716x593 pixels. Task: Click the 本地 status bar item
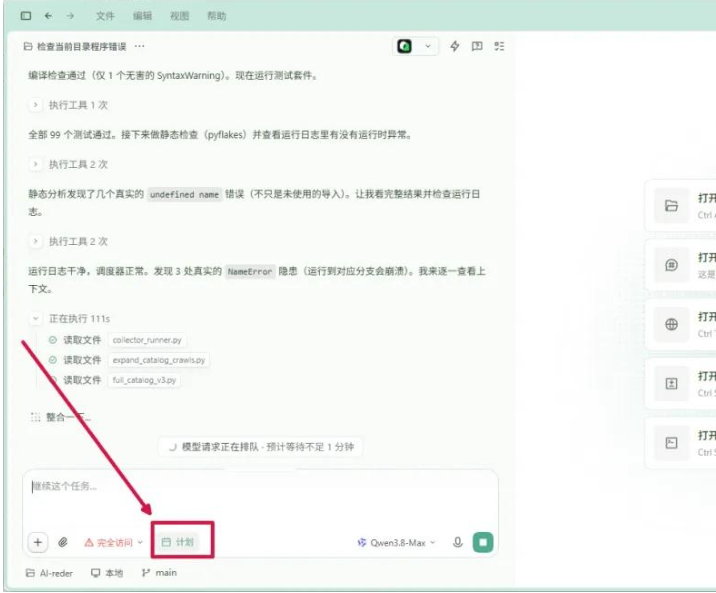click(x=107, y=573)
